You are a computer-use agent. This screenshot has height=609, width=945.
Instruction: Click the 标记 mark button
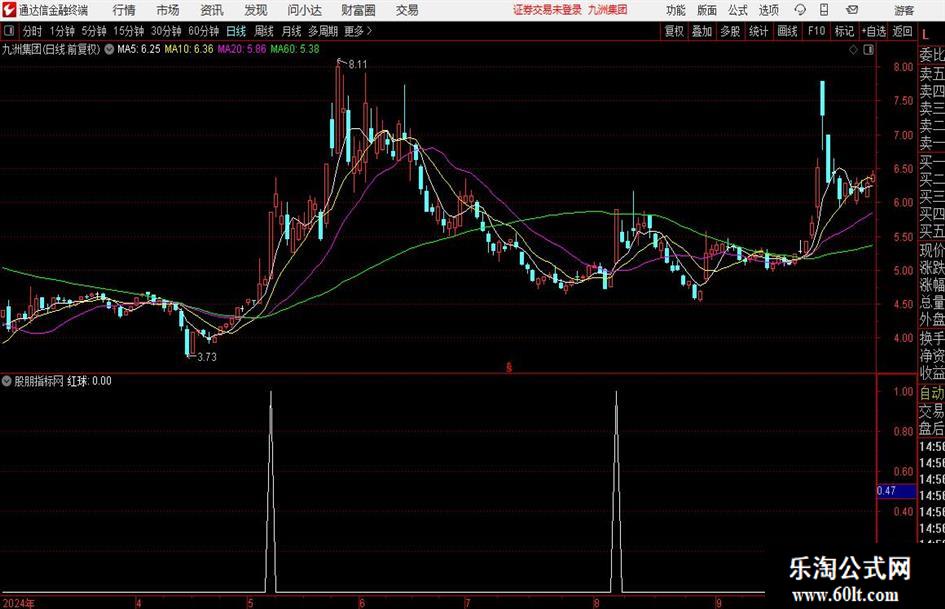coord(844,31)
